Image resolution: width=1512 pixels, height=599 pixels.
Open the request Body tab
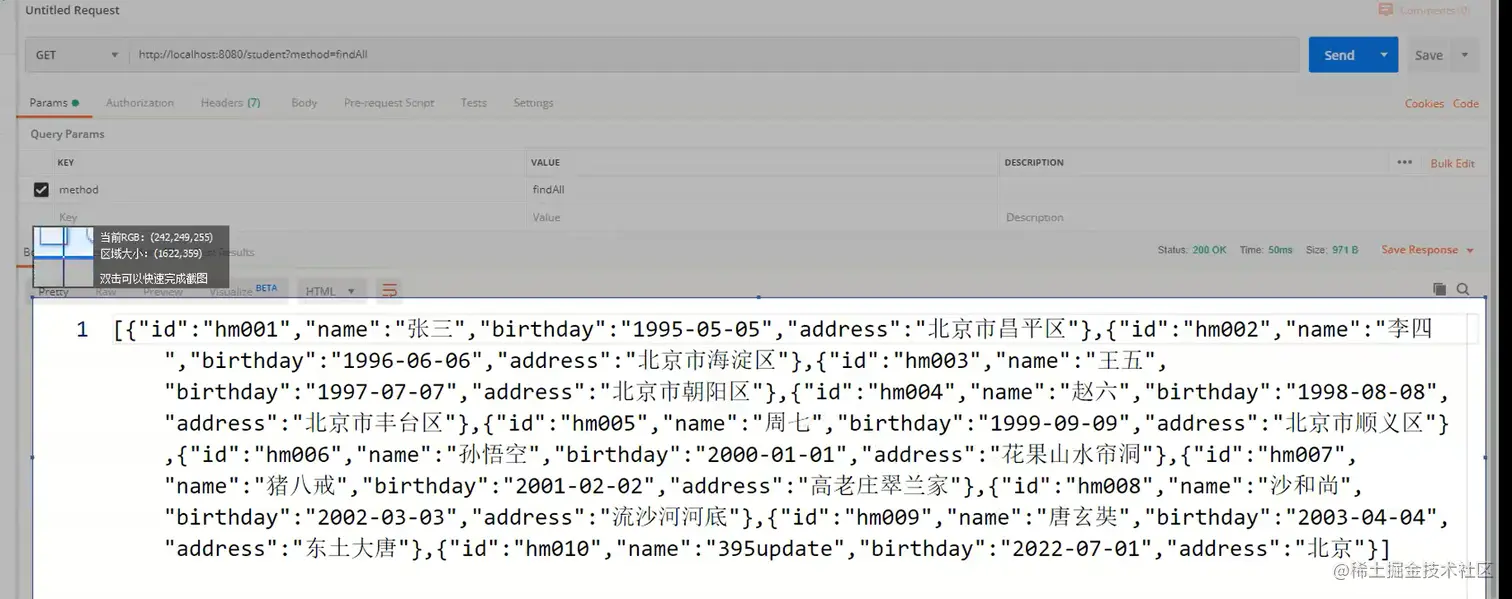[x=304, y=103]
